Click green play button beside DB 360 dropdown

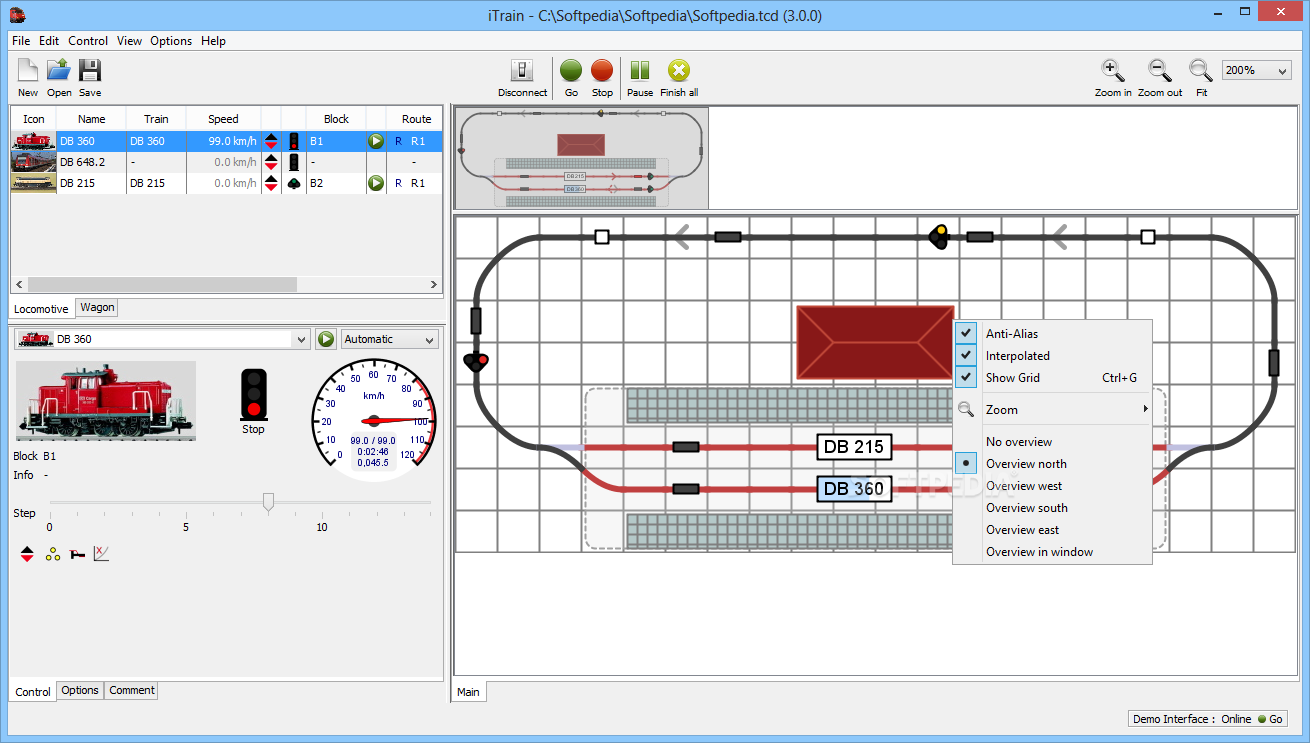tap(326, 339)
